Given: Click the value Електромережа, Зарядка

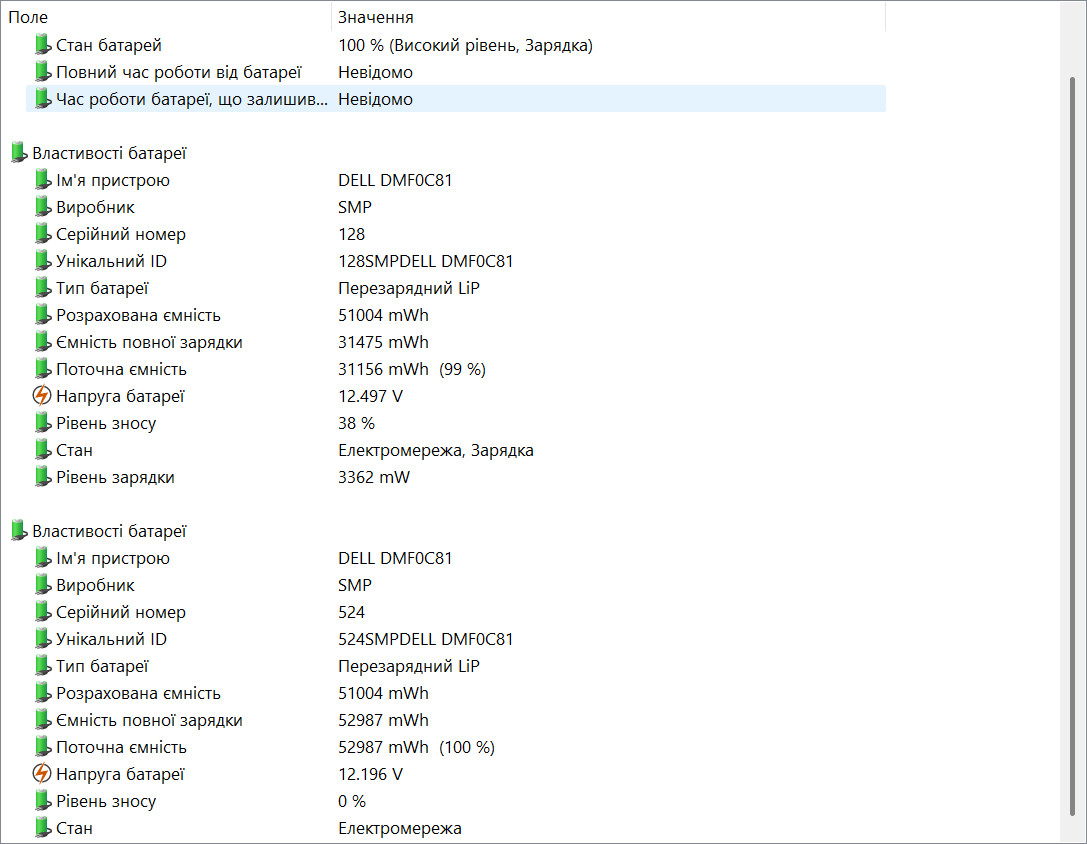Looking at the screenshot, I should point(436,451).
